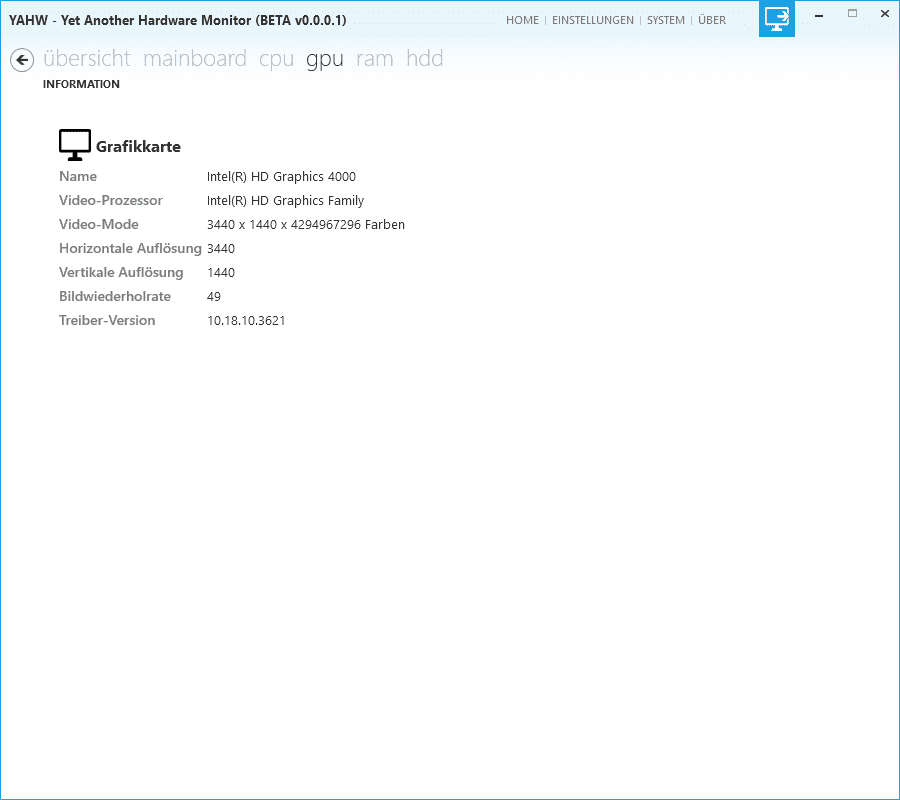The height and width of the screenshot is (800, 900).
Task: Click the Grafikkarte monitor icon
Action: 75,145
